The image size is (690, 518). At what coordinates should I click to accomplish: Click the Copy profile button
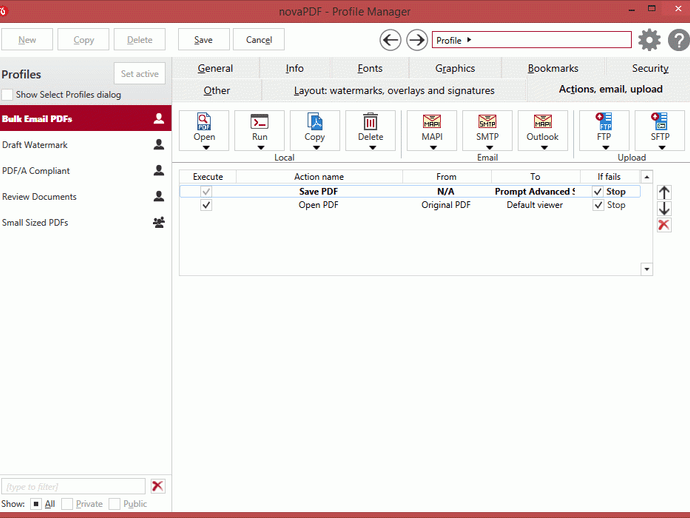83,40
